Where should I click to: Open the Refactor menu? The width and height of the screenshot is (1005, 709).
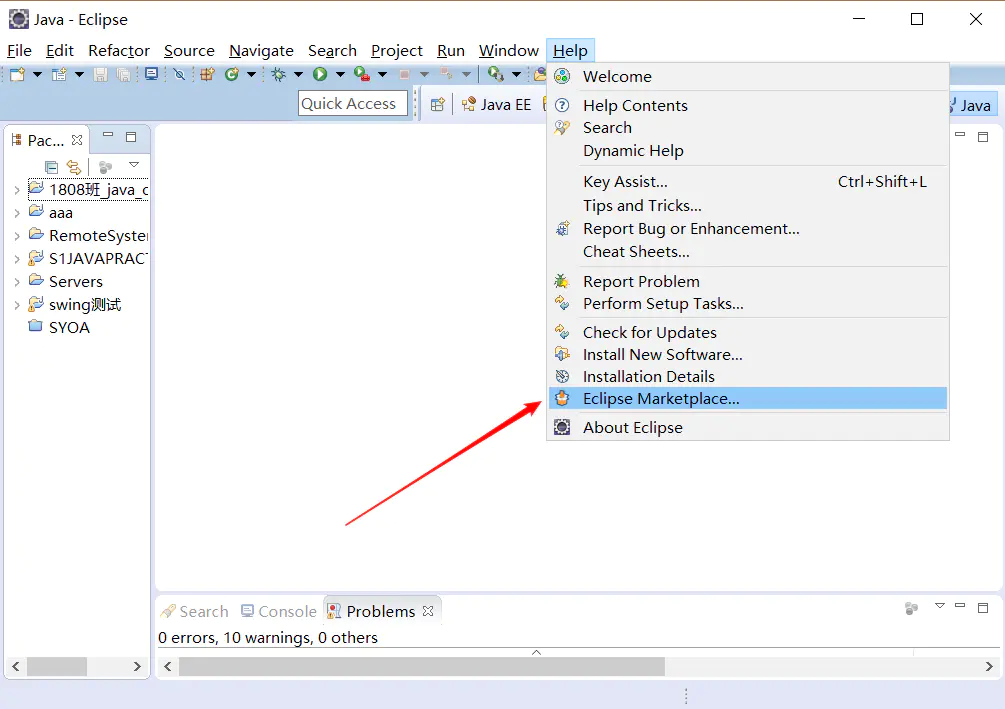pos(119,51)
